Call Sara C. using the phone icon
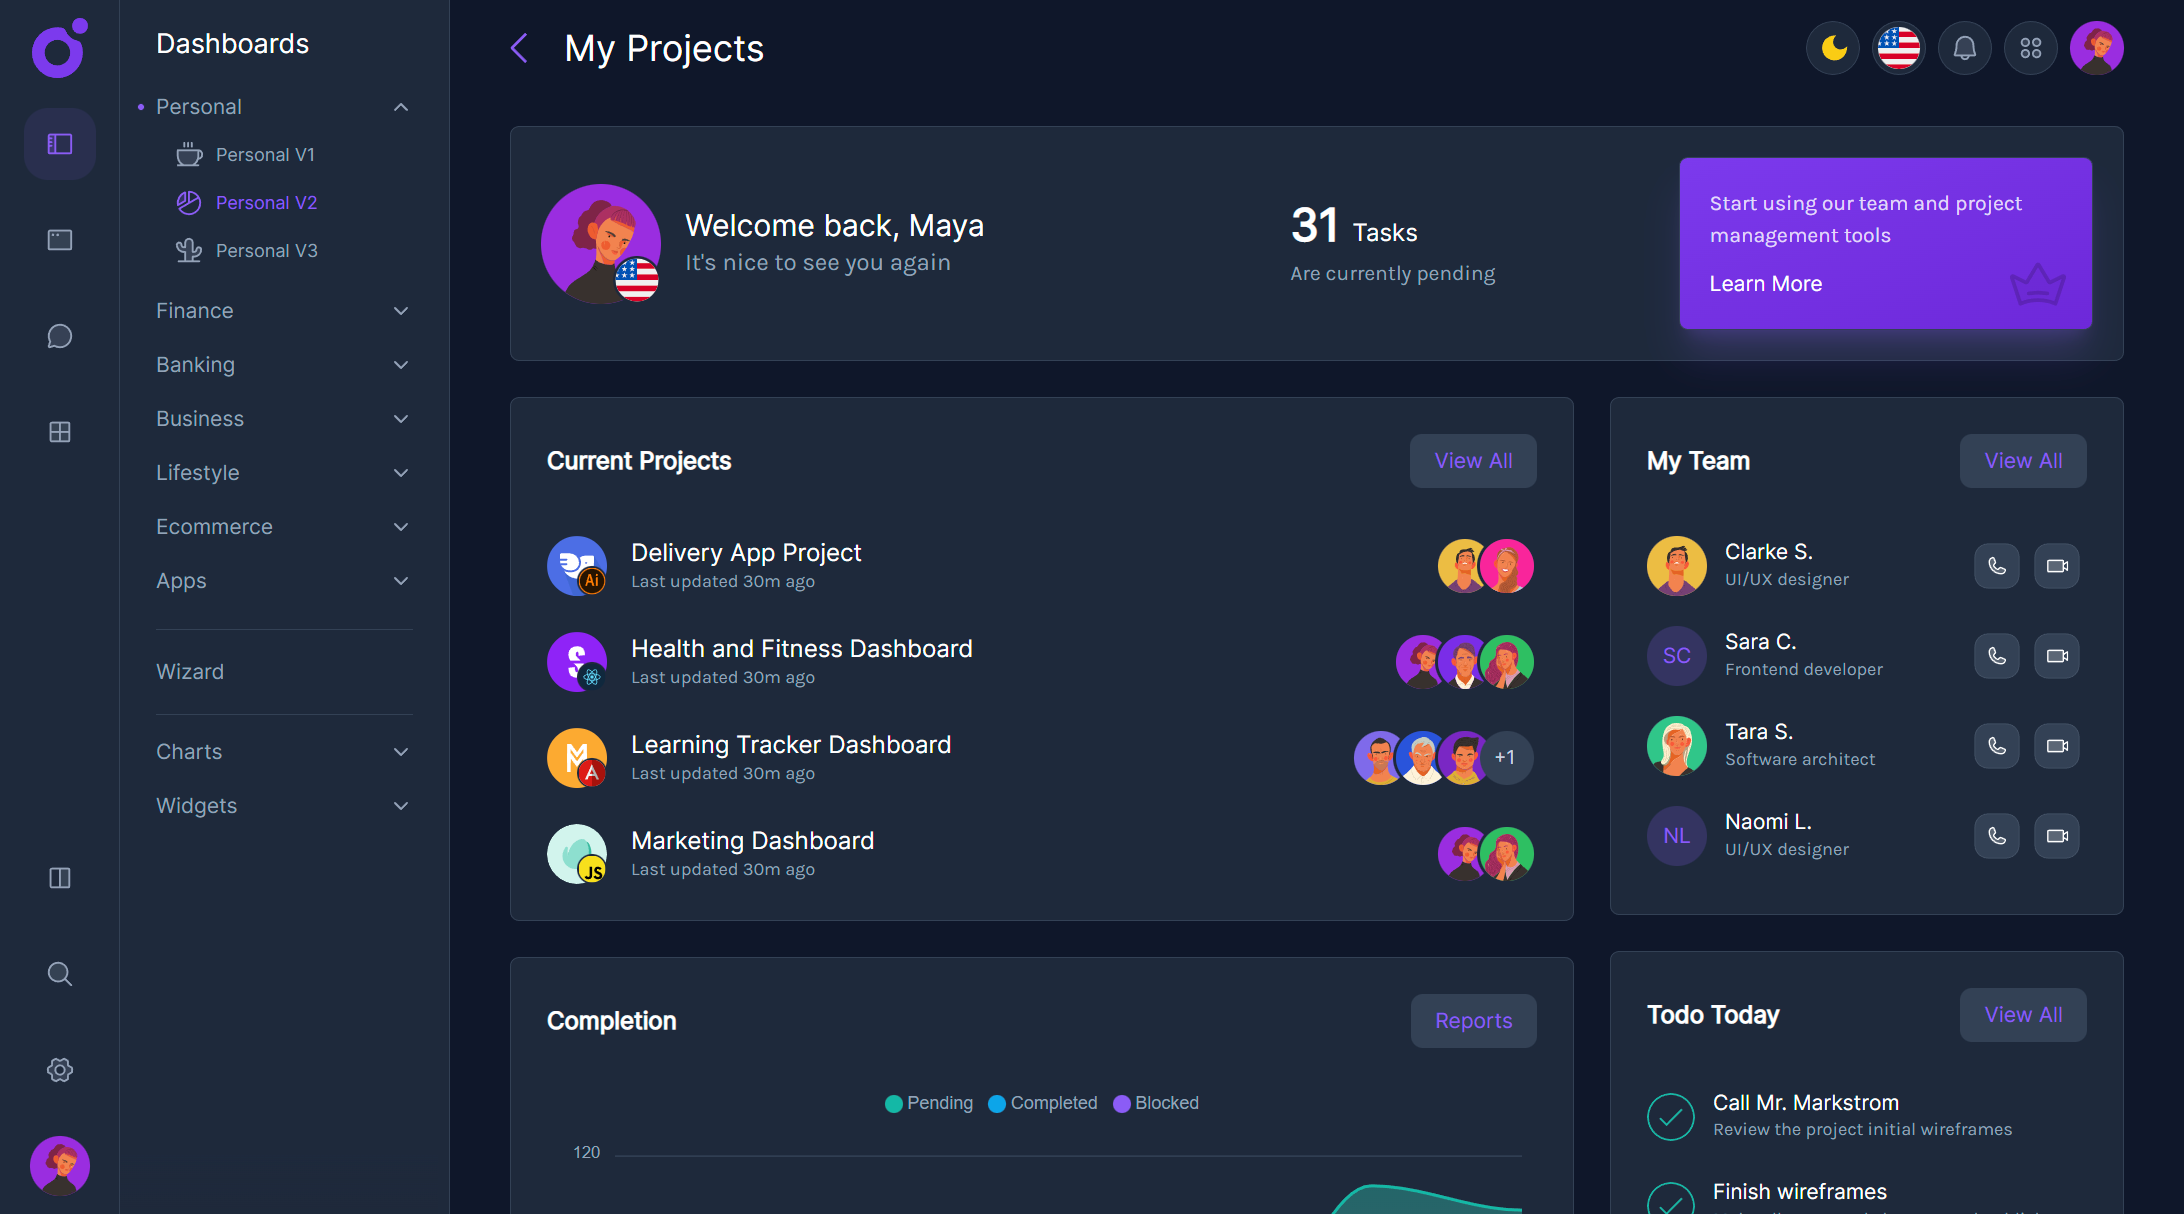 click(1996, 655)
